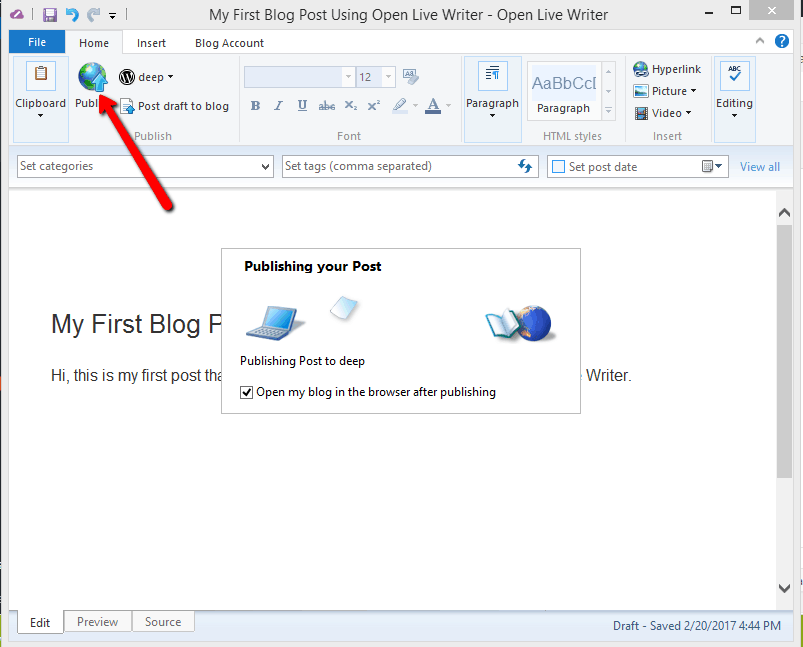
Task: Open the font size 12 dropdown
Action: (x=388, y=77)
